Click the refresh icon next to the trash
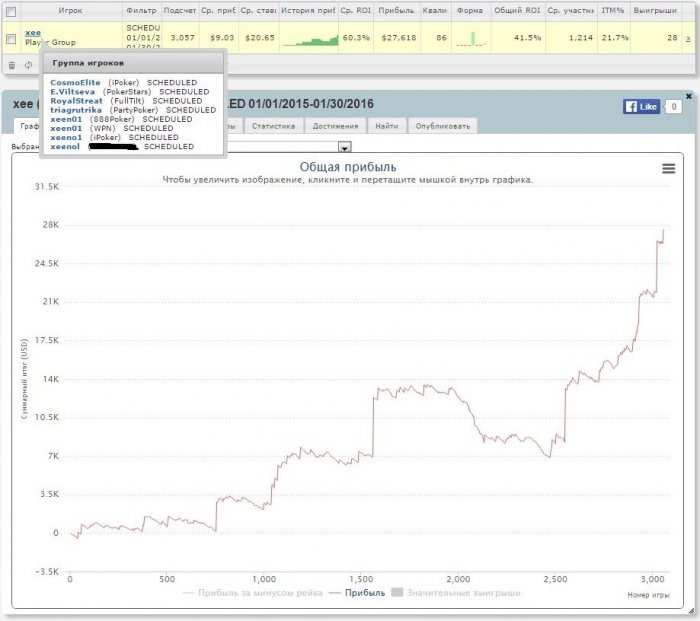The height and width of the screenshot is (621, 700). point(28,65)
